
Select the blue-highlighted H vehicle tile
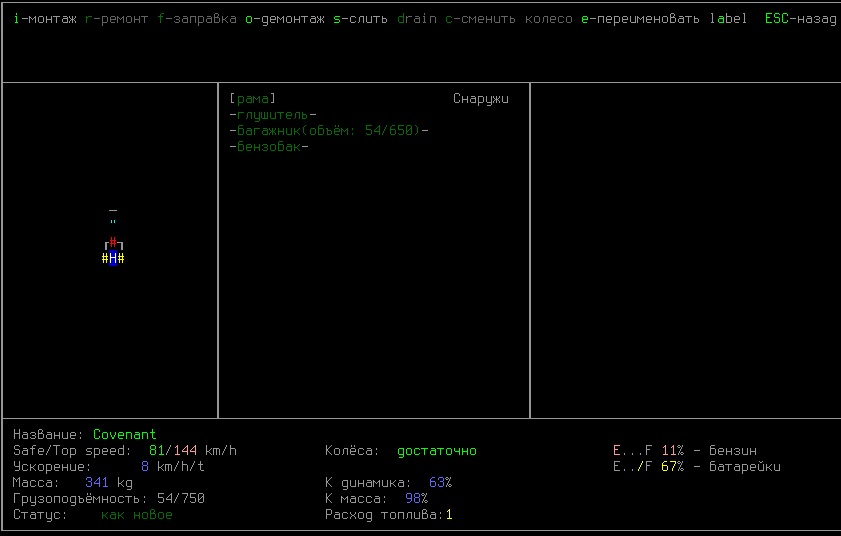click(x=113, y=258)
